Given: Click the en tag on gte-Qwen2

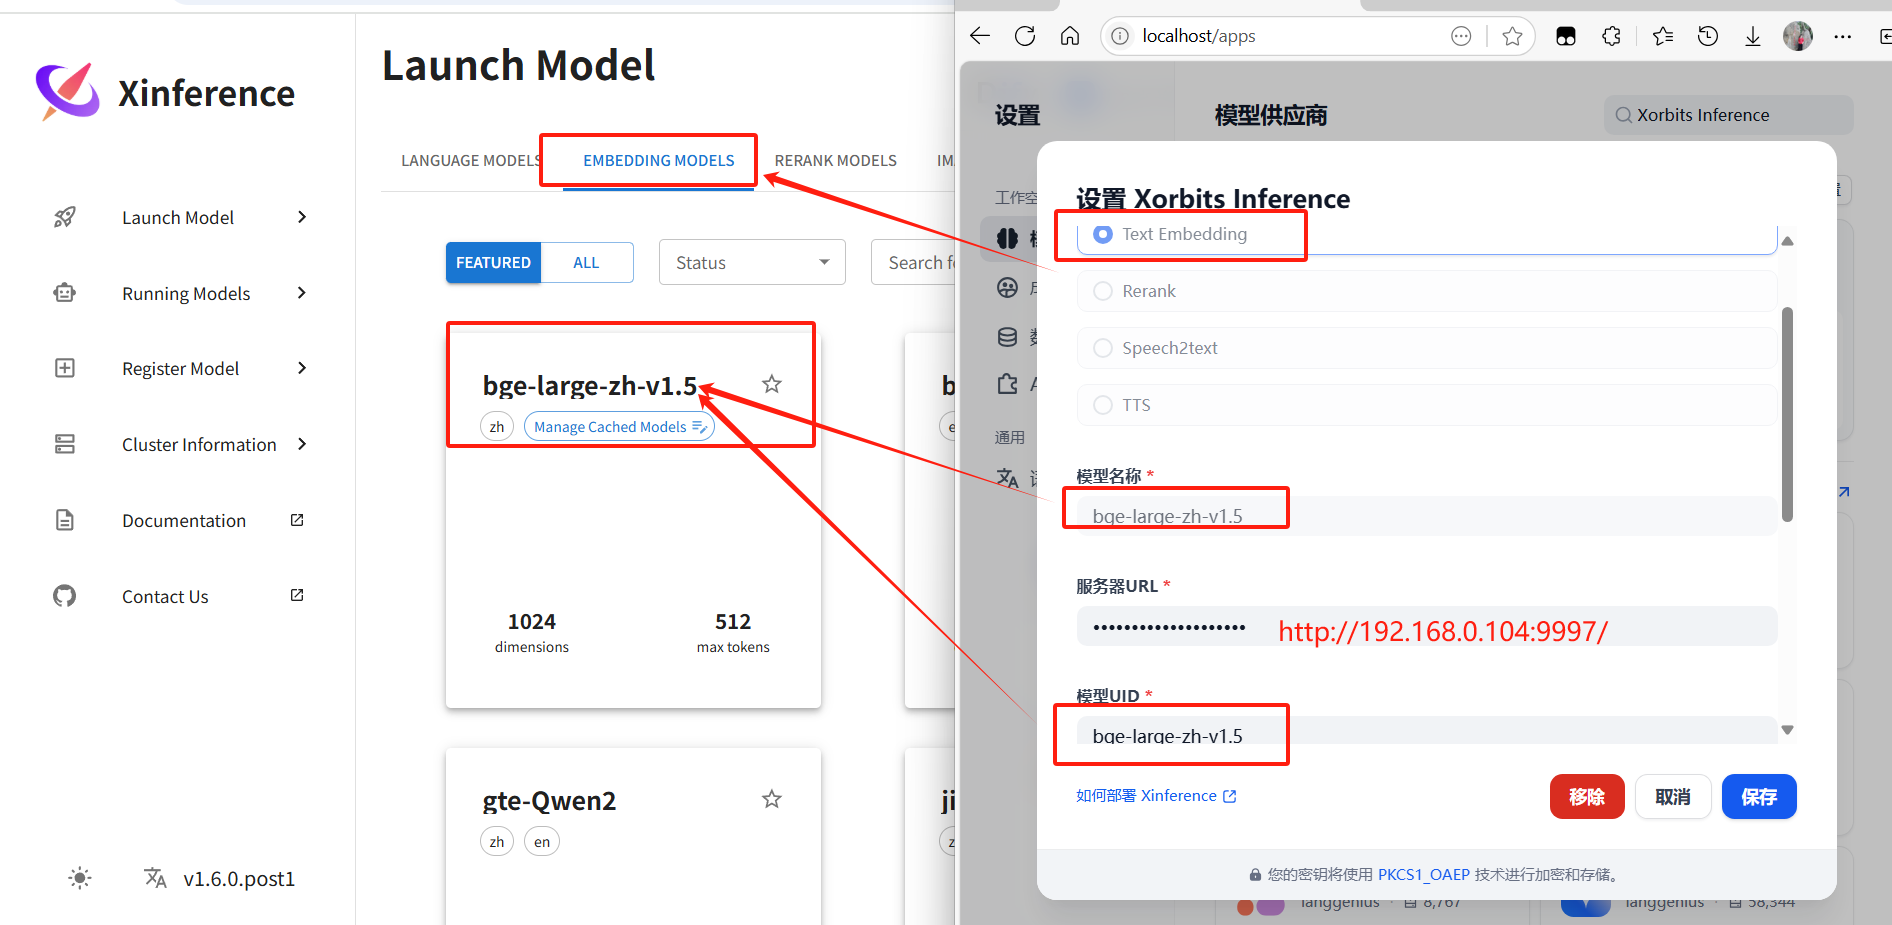Looking at the screenshot, I should (x=542, y=842).
